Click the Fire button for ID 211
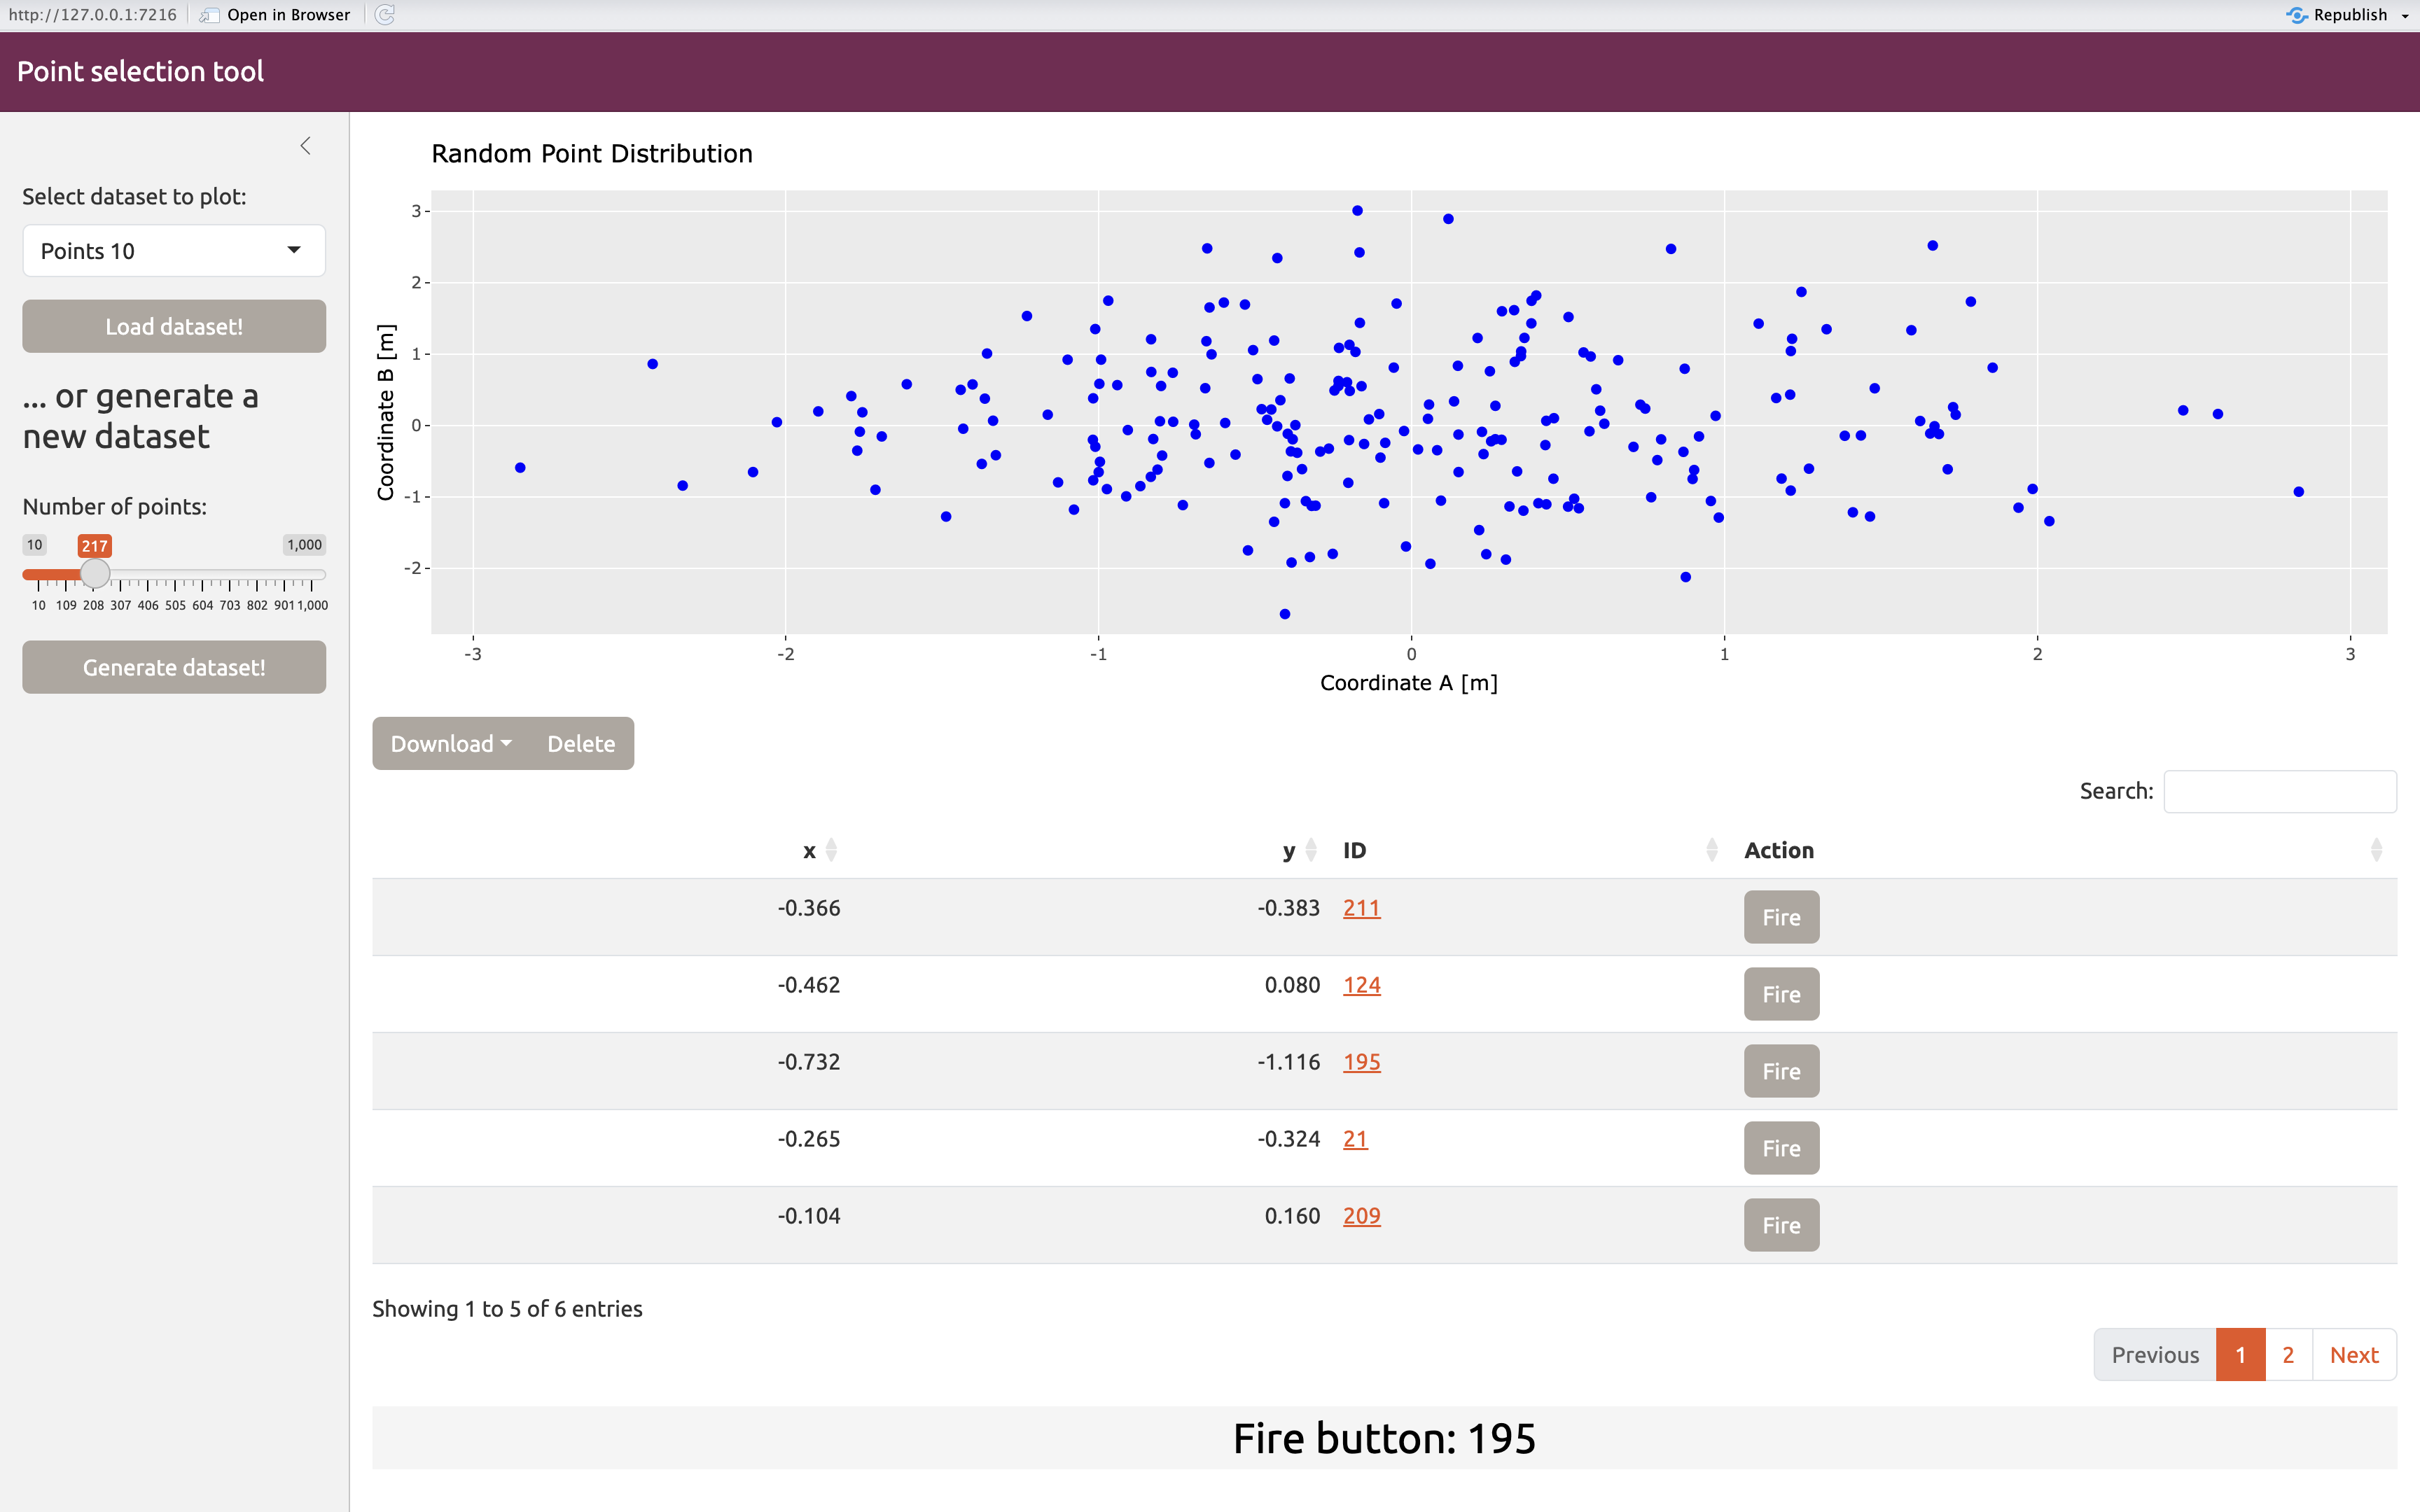Screen dimensions: 2420x1512 click(x=1781, y=917)
